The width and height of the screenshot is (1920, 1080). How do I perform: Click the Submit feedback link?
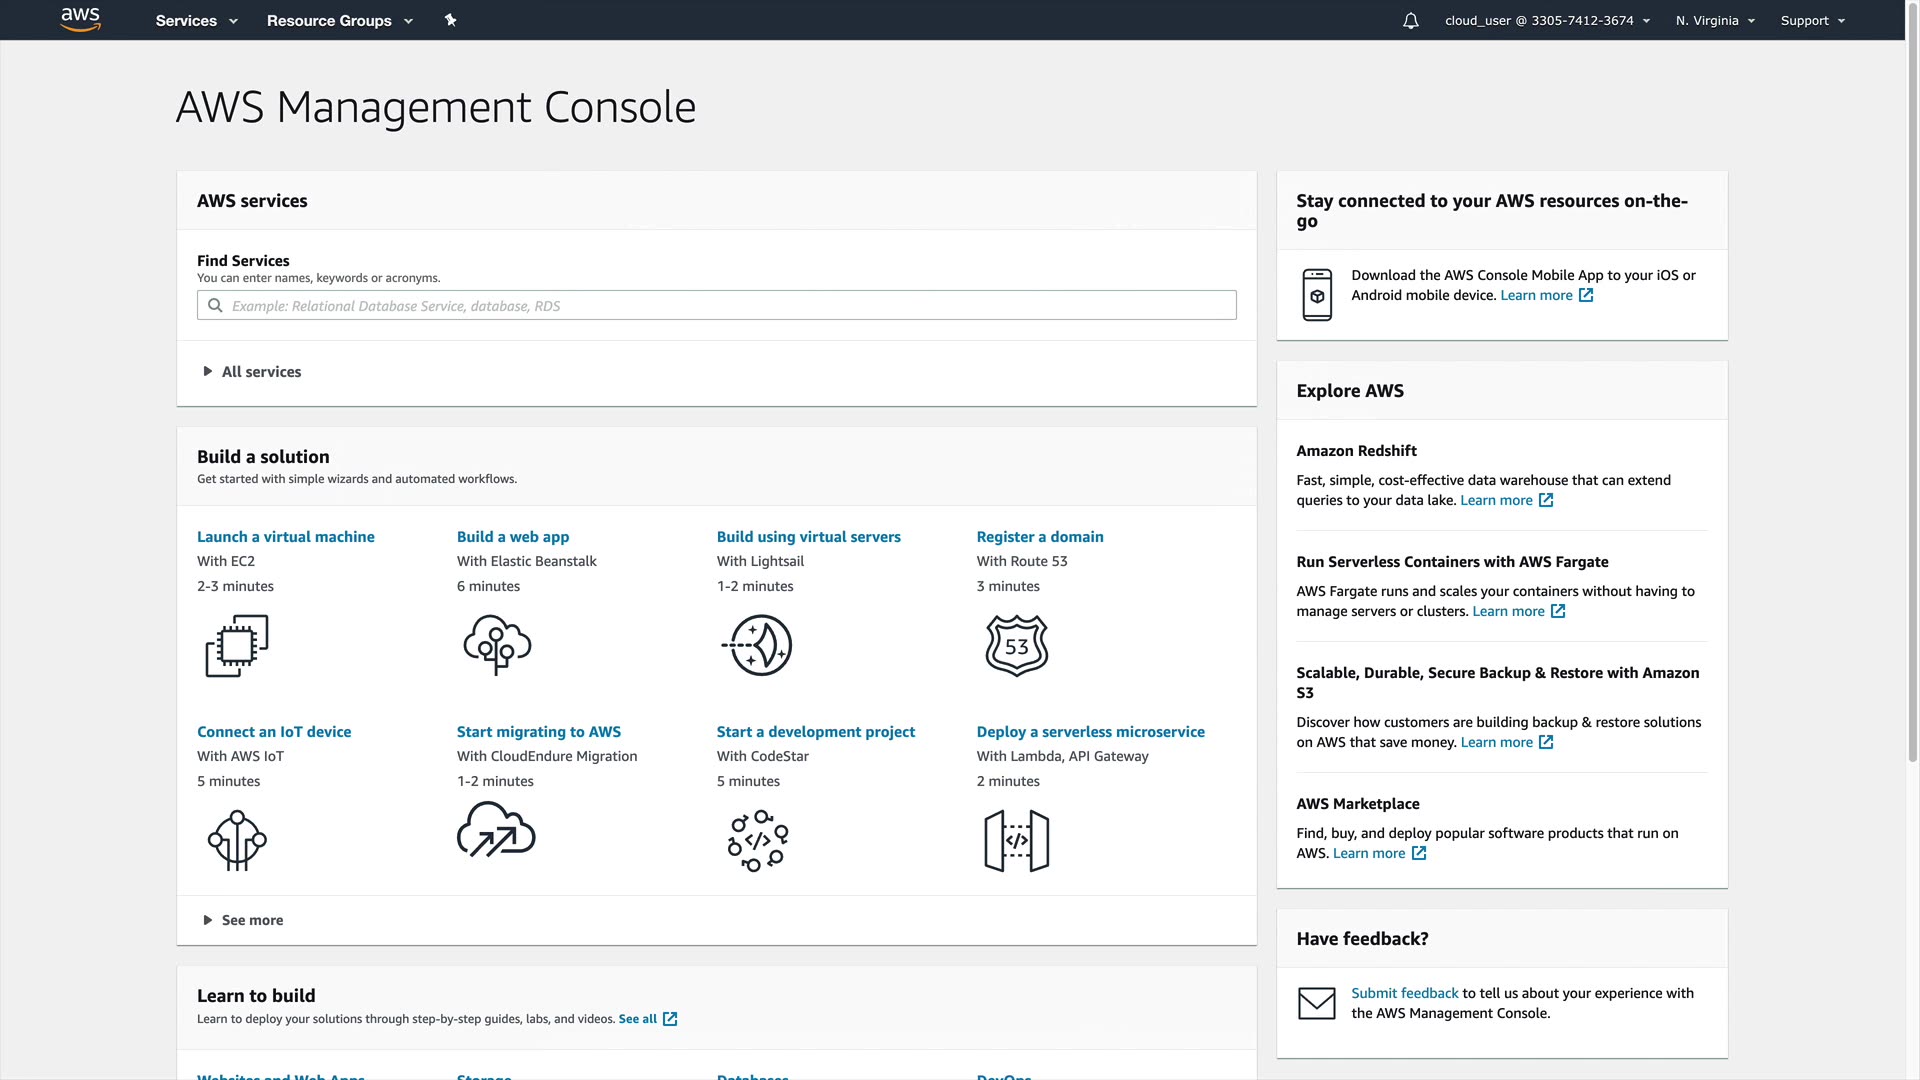click(x=1404, y=993)
